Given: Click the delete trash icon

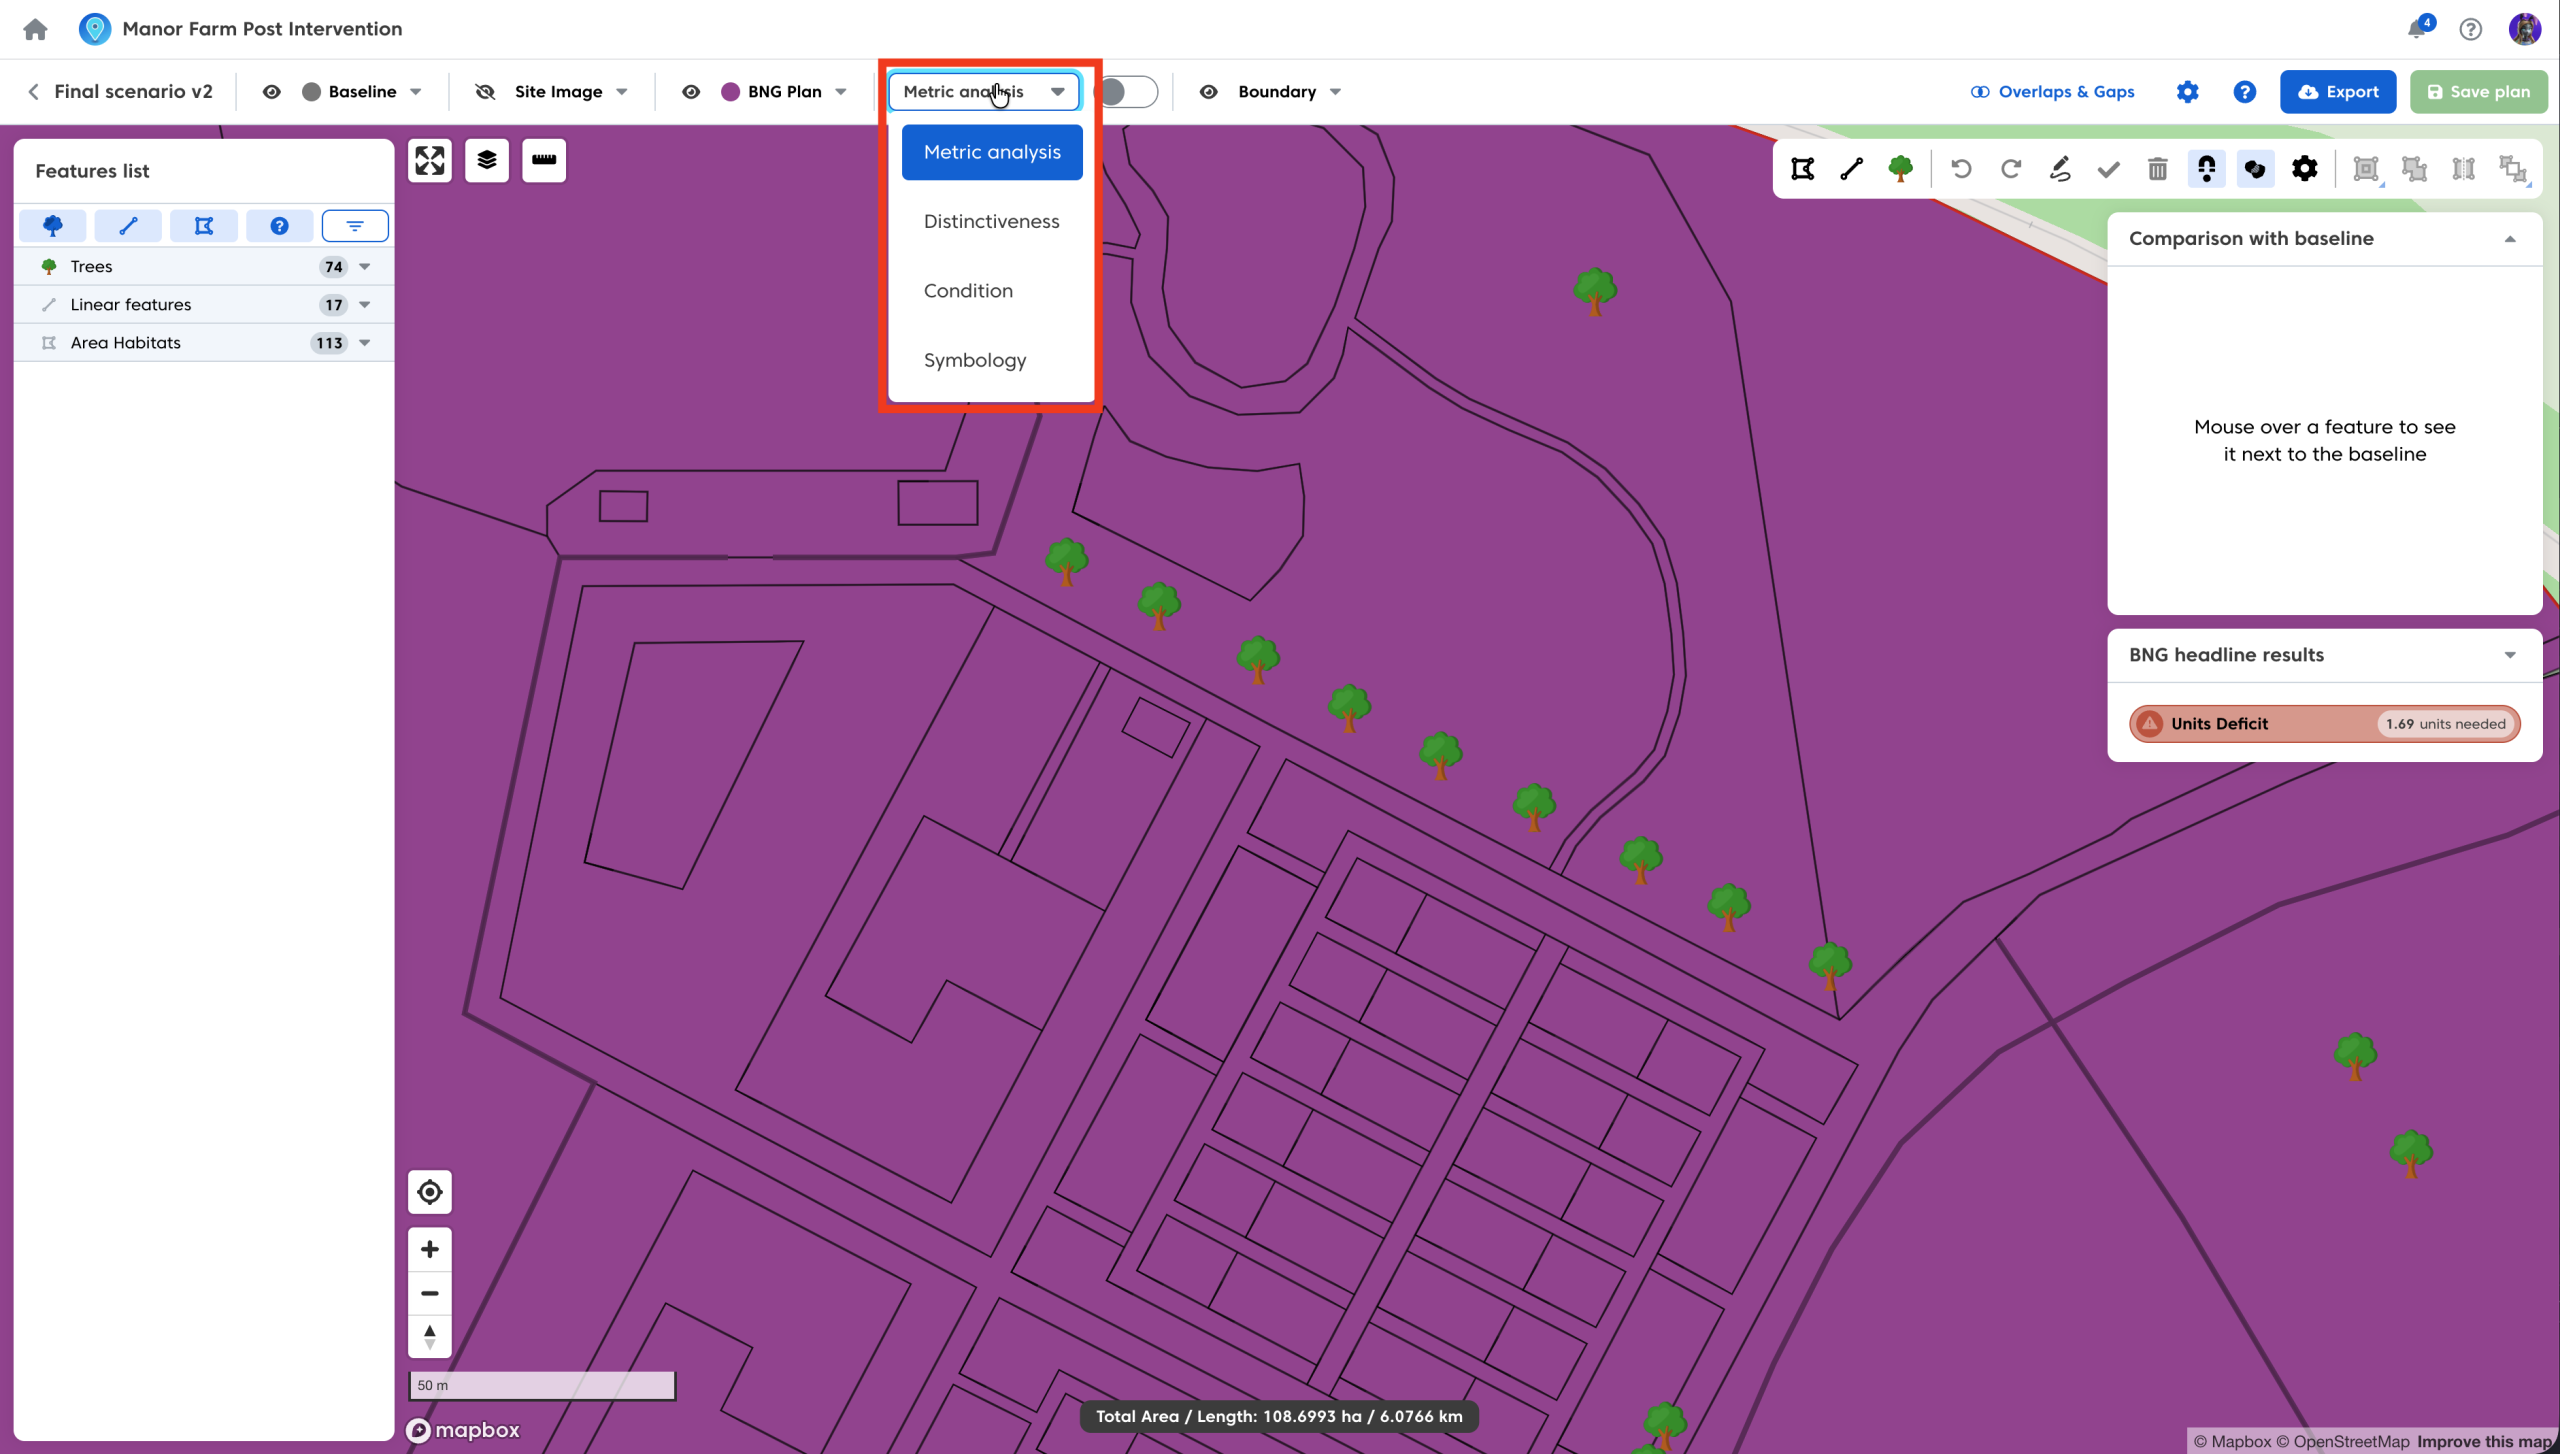Looking at the screenshot, I should [x=2157, y=169].
